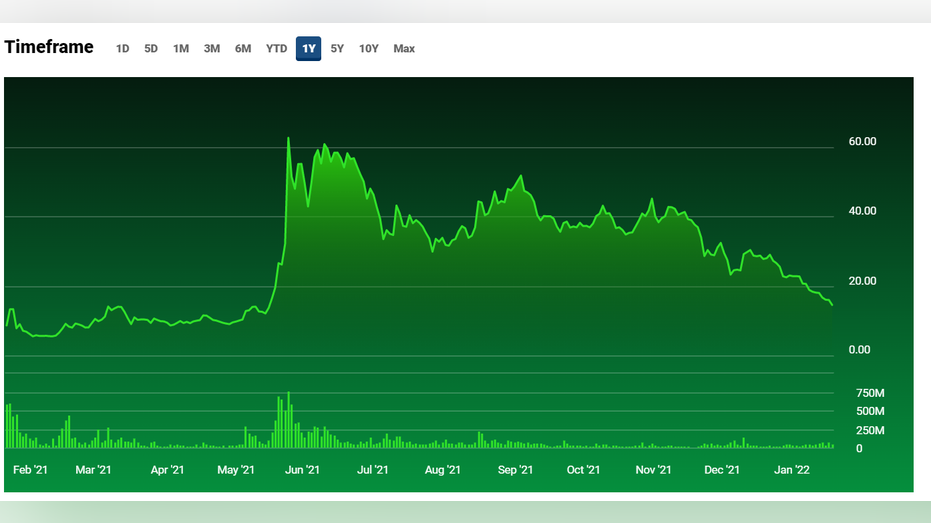Click the 500M volume axis label
Viewport: 931px width, 523px height.
[870, 411]
